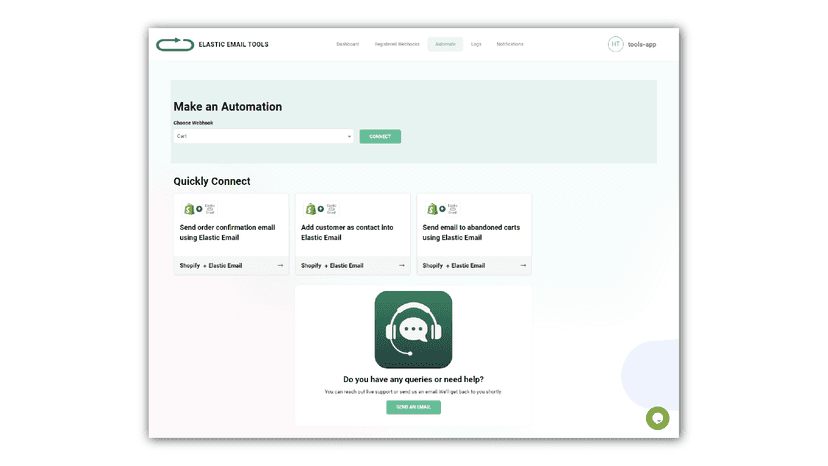Click Shopify icon on order confirmation card

coord(189,209)
